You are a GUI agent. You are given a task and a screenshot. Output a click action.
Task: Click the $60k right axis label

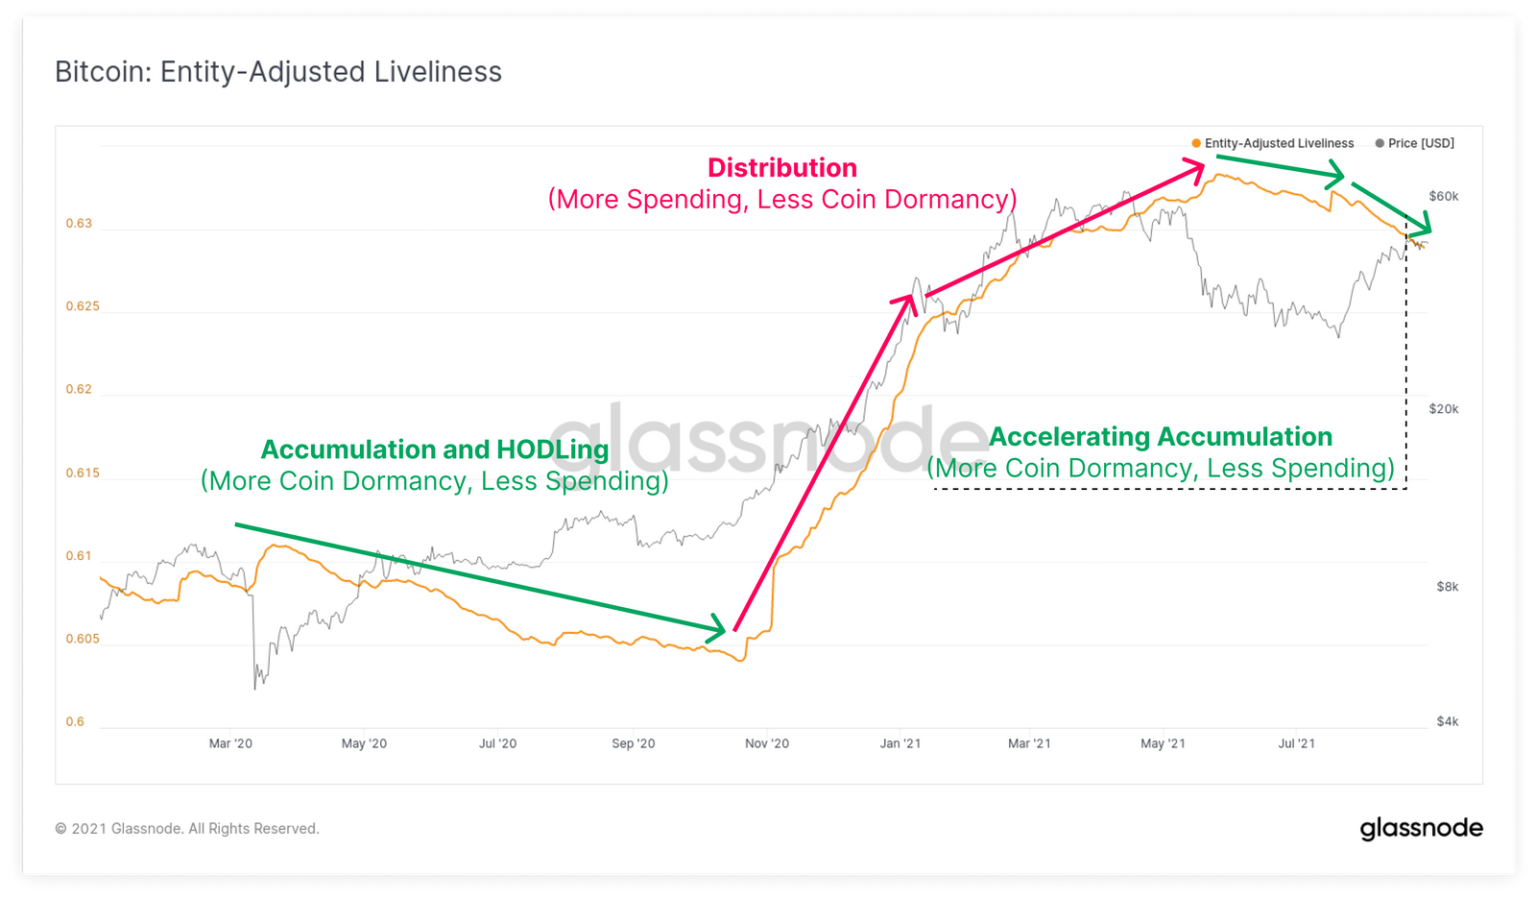(x=1443, y=196)
